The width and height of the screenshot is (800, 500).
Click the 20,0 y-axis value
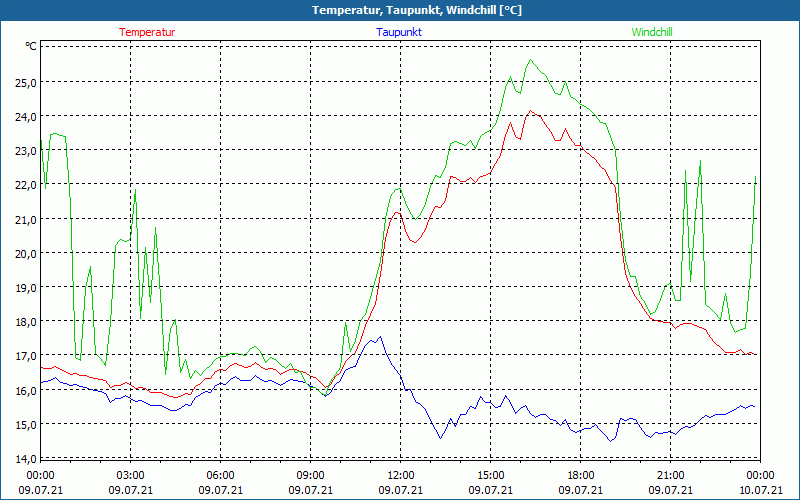click(26, 254)
